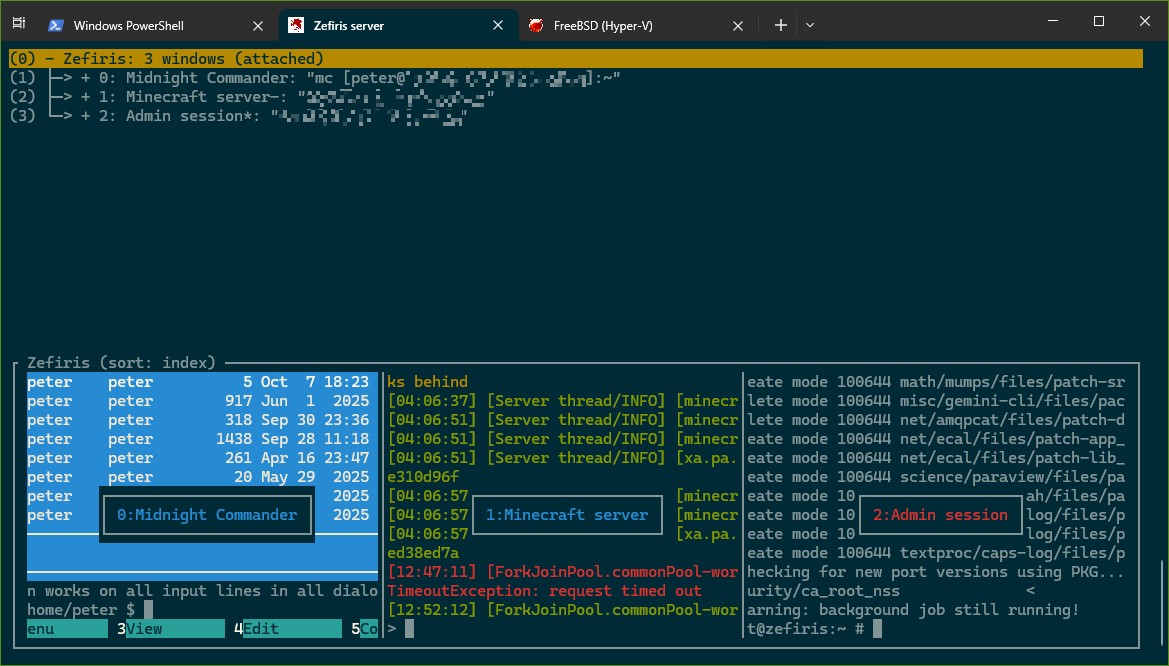Select window 0: Midnight Commander row
Image resolution: width=1169 pixels, height=666 pixels.
(x=315, y=78)
